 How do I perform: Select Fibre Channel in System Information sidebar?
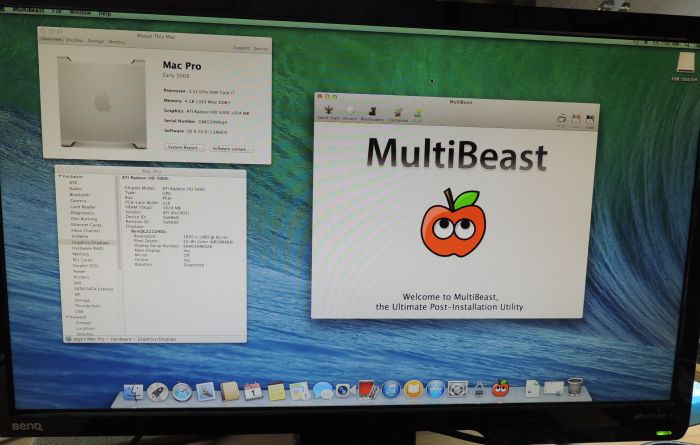86,231
